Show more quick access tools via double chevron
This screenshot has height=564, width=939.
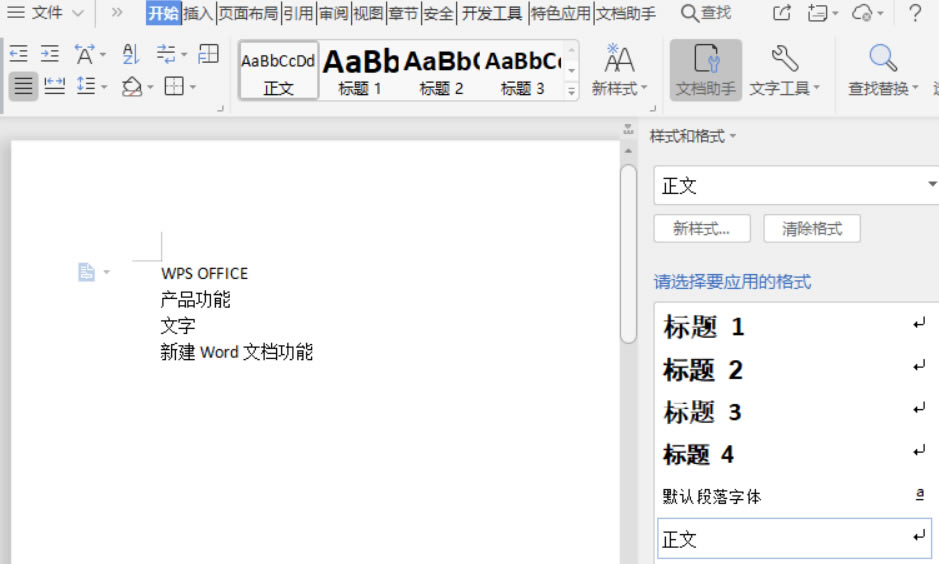[x=117, y=13]
